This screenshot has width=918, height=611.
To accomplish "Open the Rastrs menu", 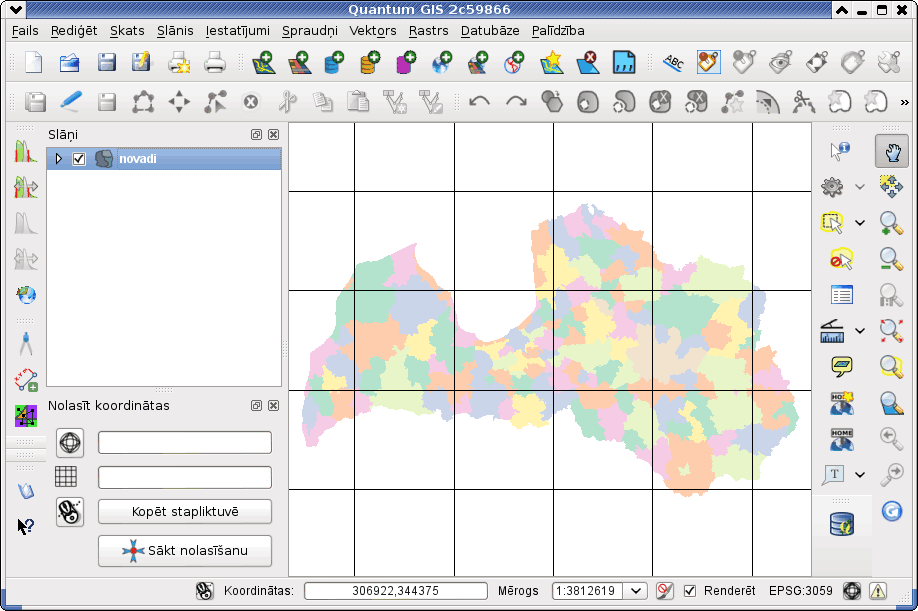I will click(429, 30).
